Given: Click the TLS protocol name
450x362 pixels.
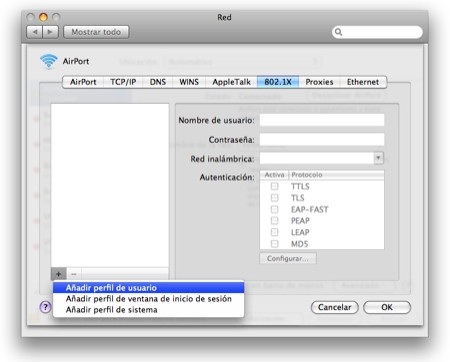Looking at the screenshot, I should click(297, 198).
